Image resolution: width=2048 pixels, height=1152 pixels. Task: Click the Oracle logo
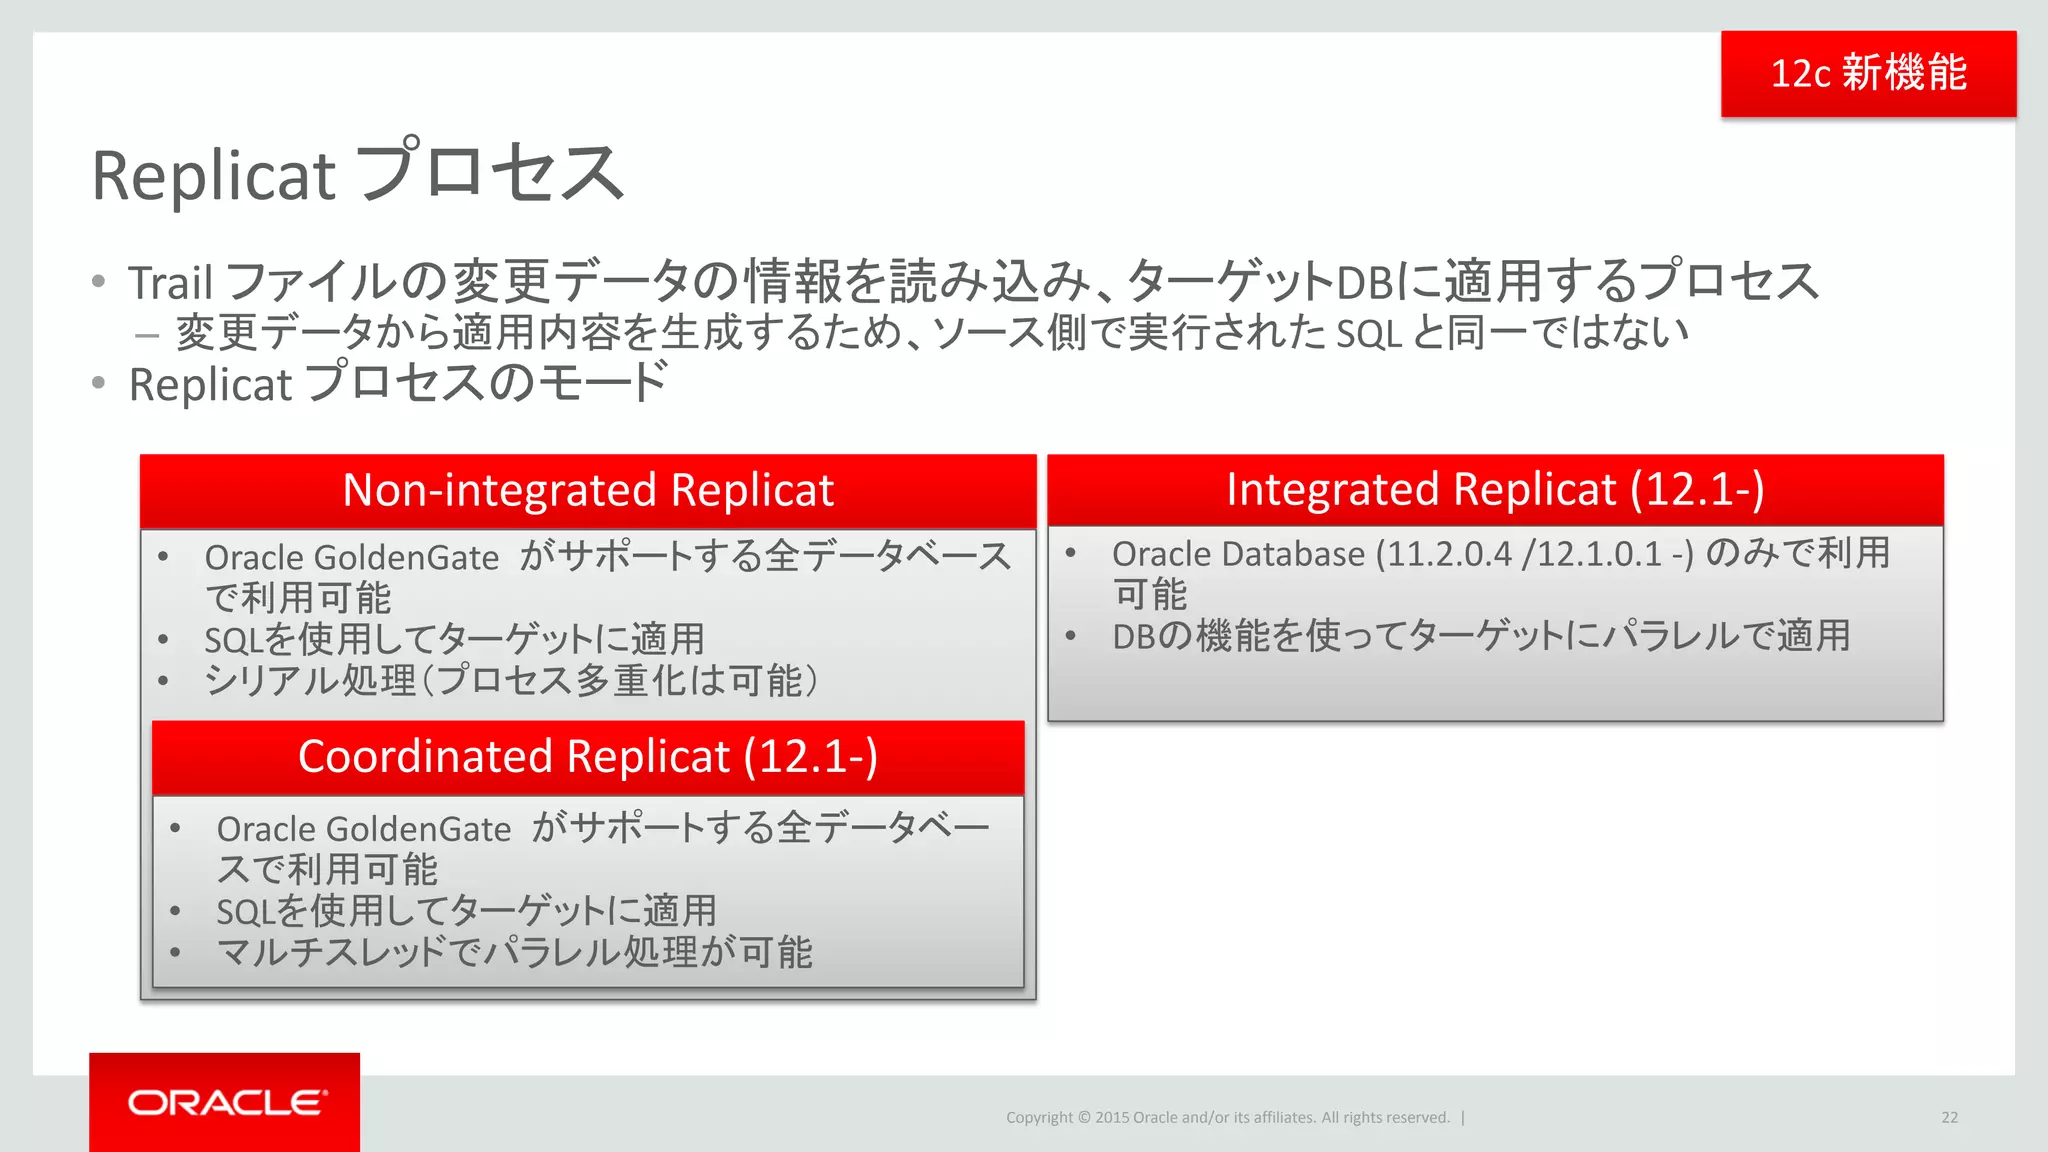[x=225, y=1102]
